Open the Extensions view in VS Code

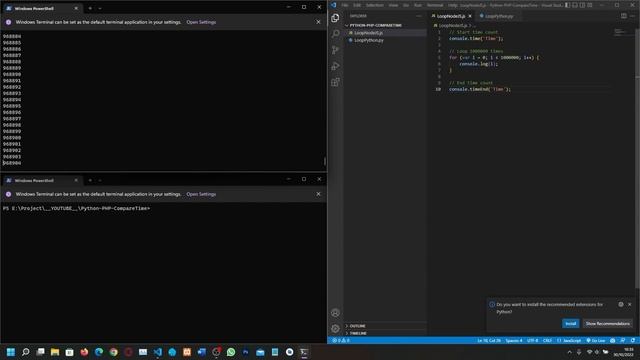point(335,82)
